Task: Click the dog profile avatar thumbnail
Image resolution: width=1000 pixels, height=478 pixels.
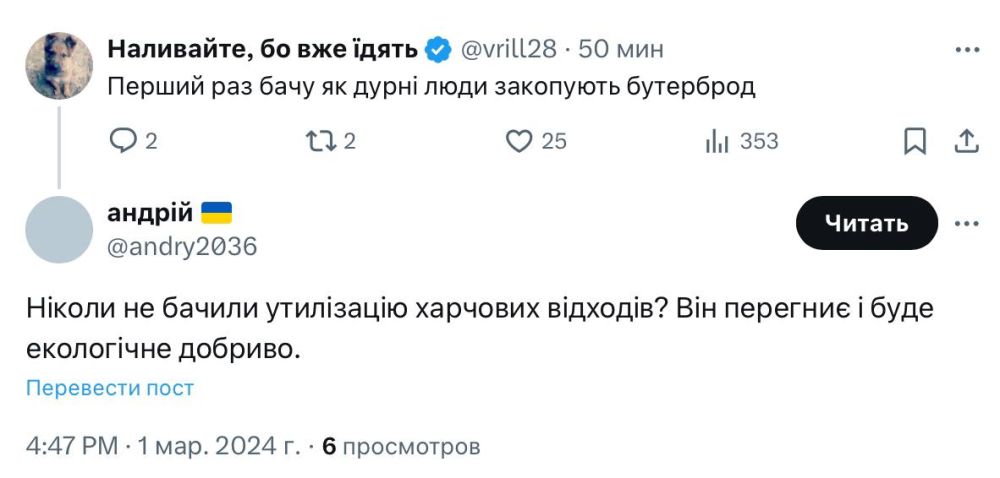Action: point(59,64)
